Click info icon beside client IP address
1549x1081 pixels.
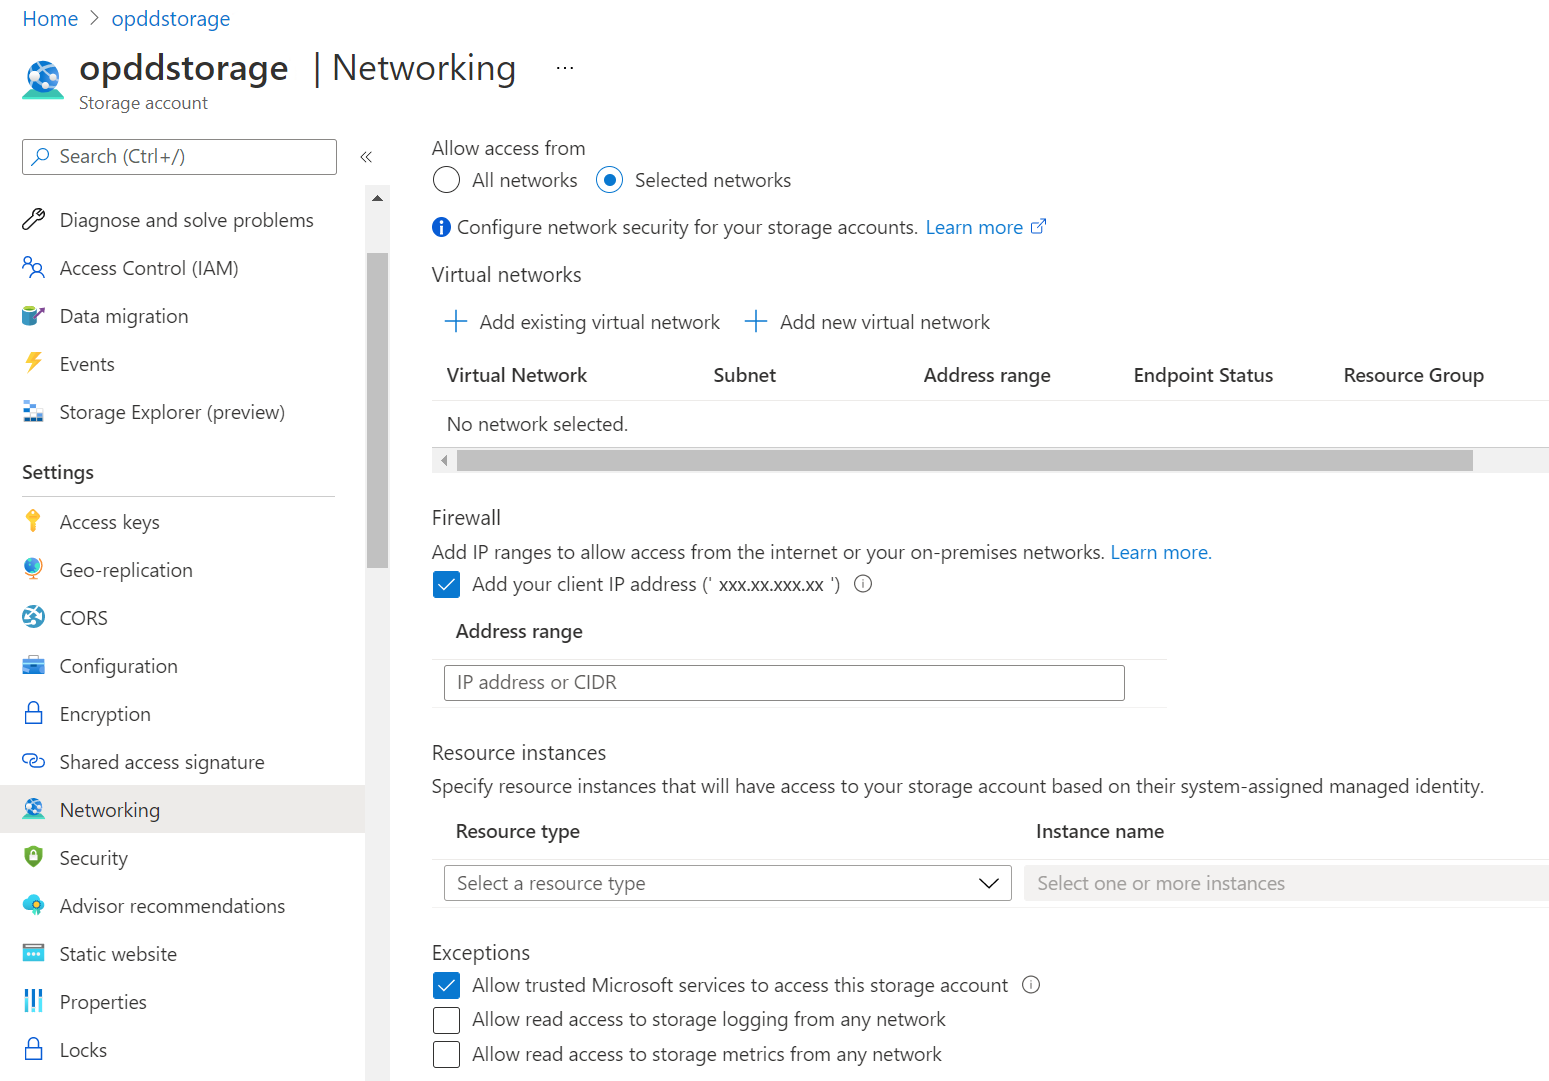863,584
